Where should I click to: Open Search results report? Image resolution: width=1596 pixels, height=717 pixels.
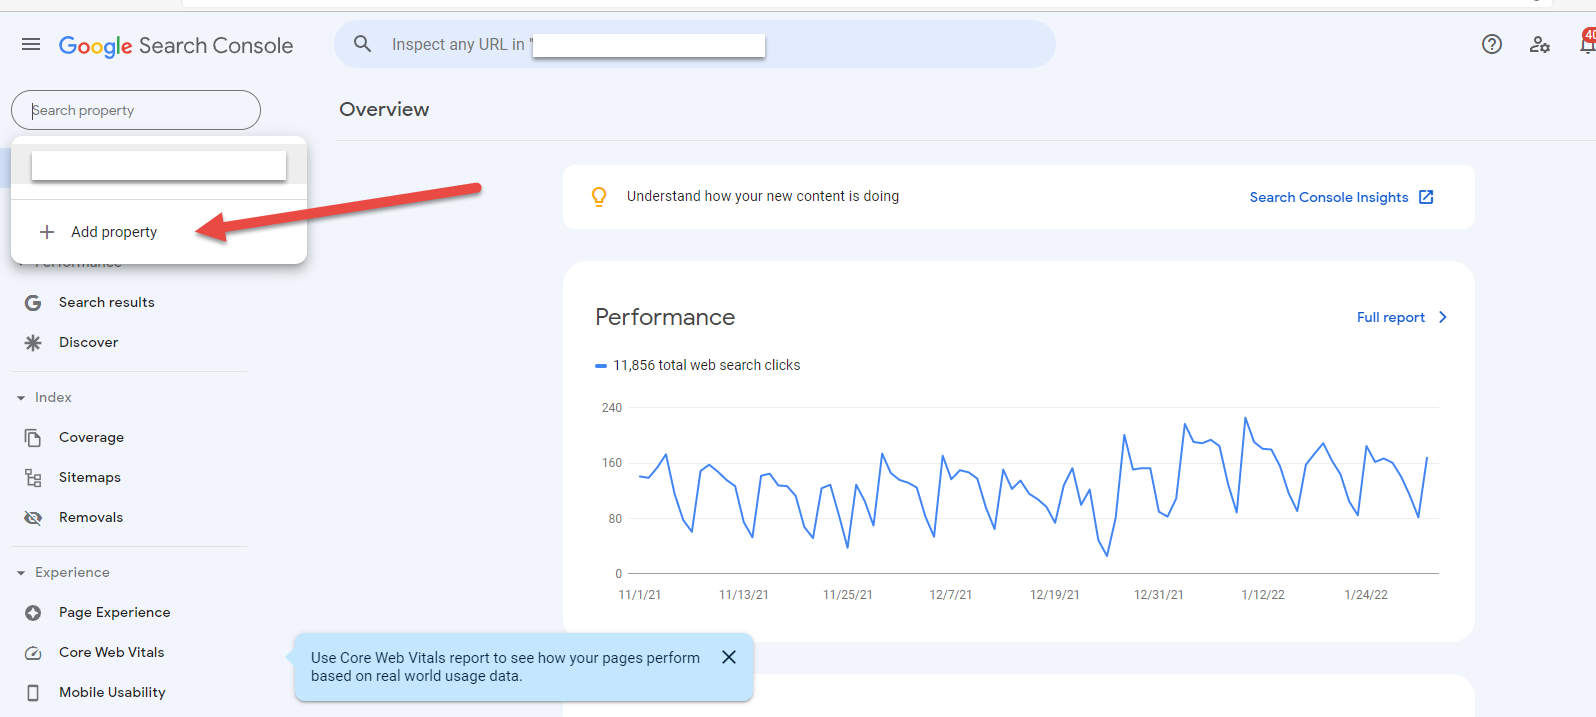[x=107, y=302]
